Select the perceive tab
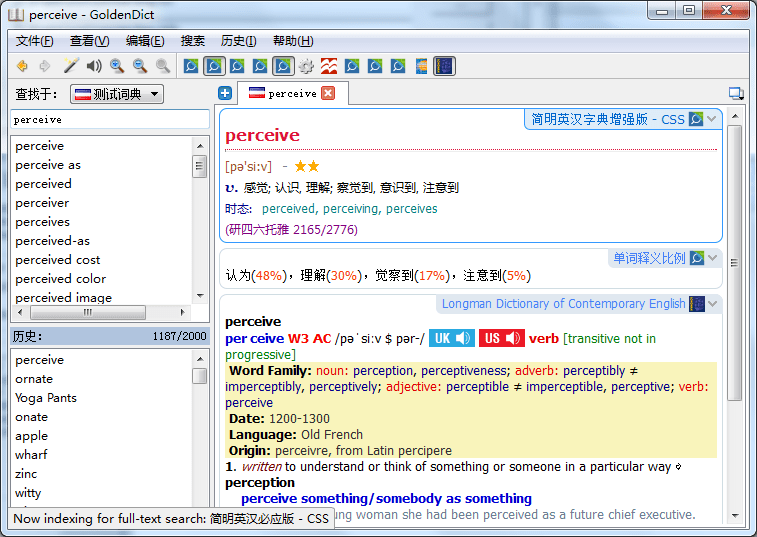 pyautogui.click(x=292, y=93)
